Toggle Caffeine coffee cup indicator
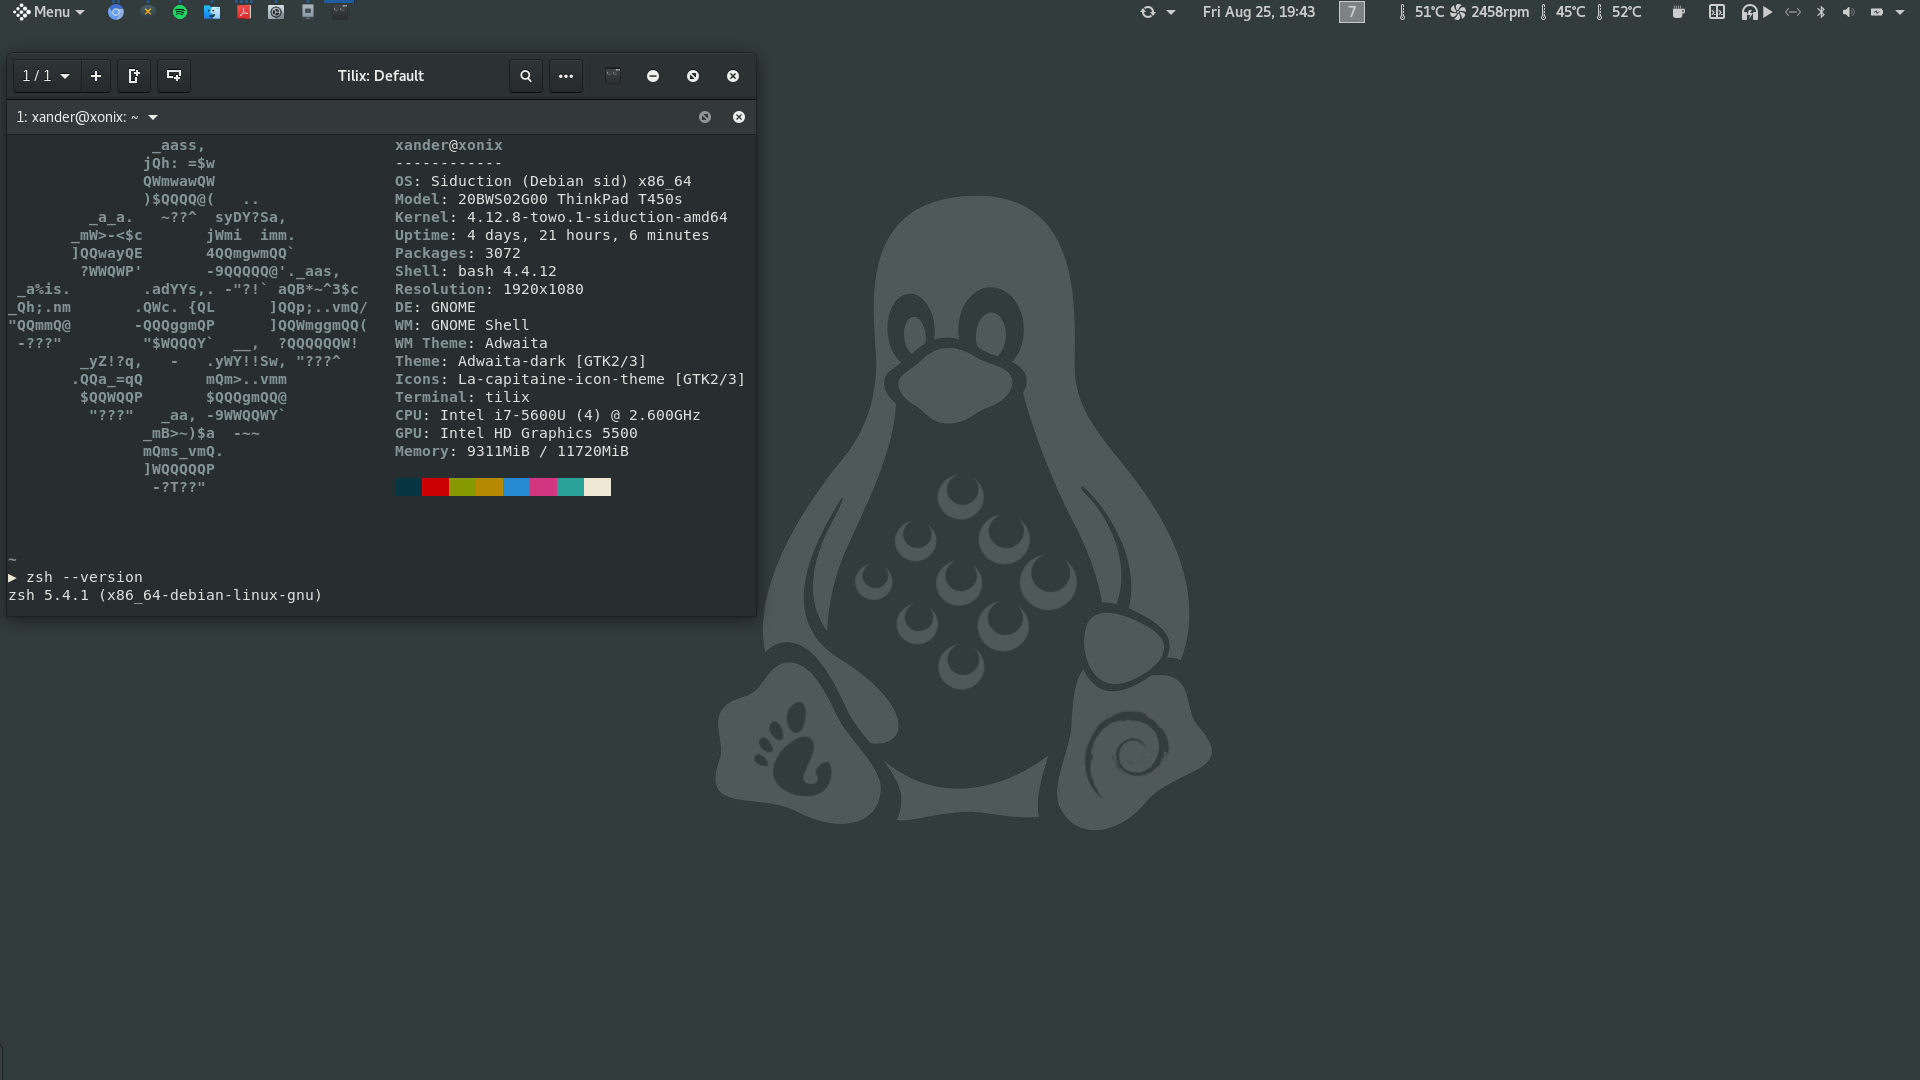Image resolution: width=1920 pixels, height=1080 pixels. pos(1678,12)
